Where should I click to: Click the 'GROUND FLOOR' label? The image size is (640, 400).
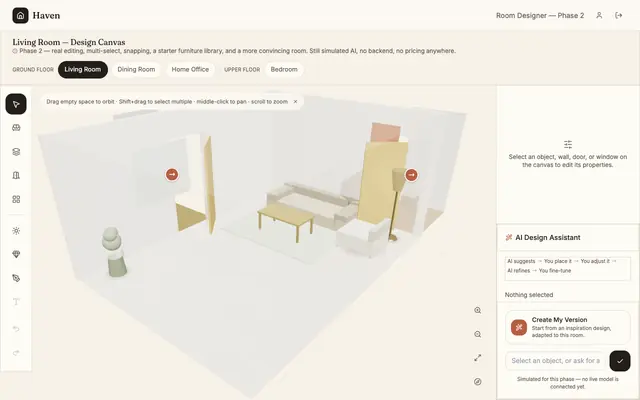tap(33, 70)
